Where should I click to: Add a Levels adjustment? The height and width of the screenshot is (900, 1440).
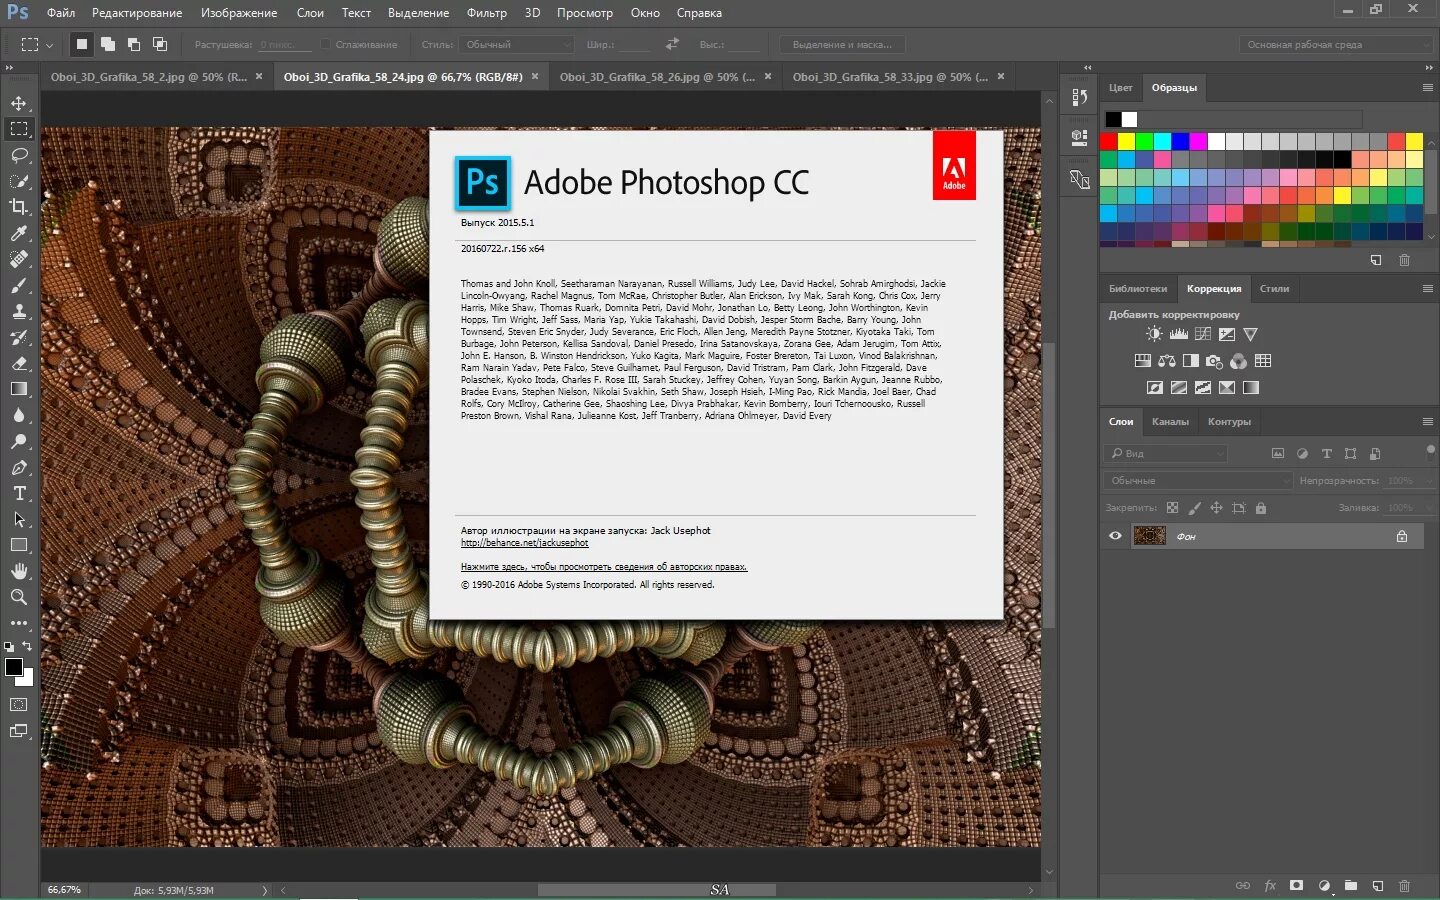coord(1178,334)
